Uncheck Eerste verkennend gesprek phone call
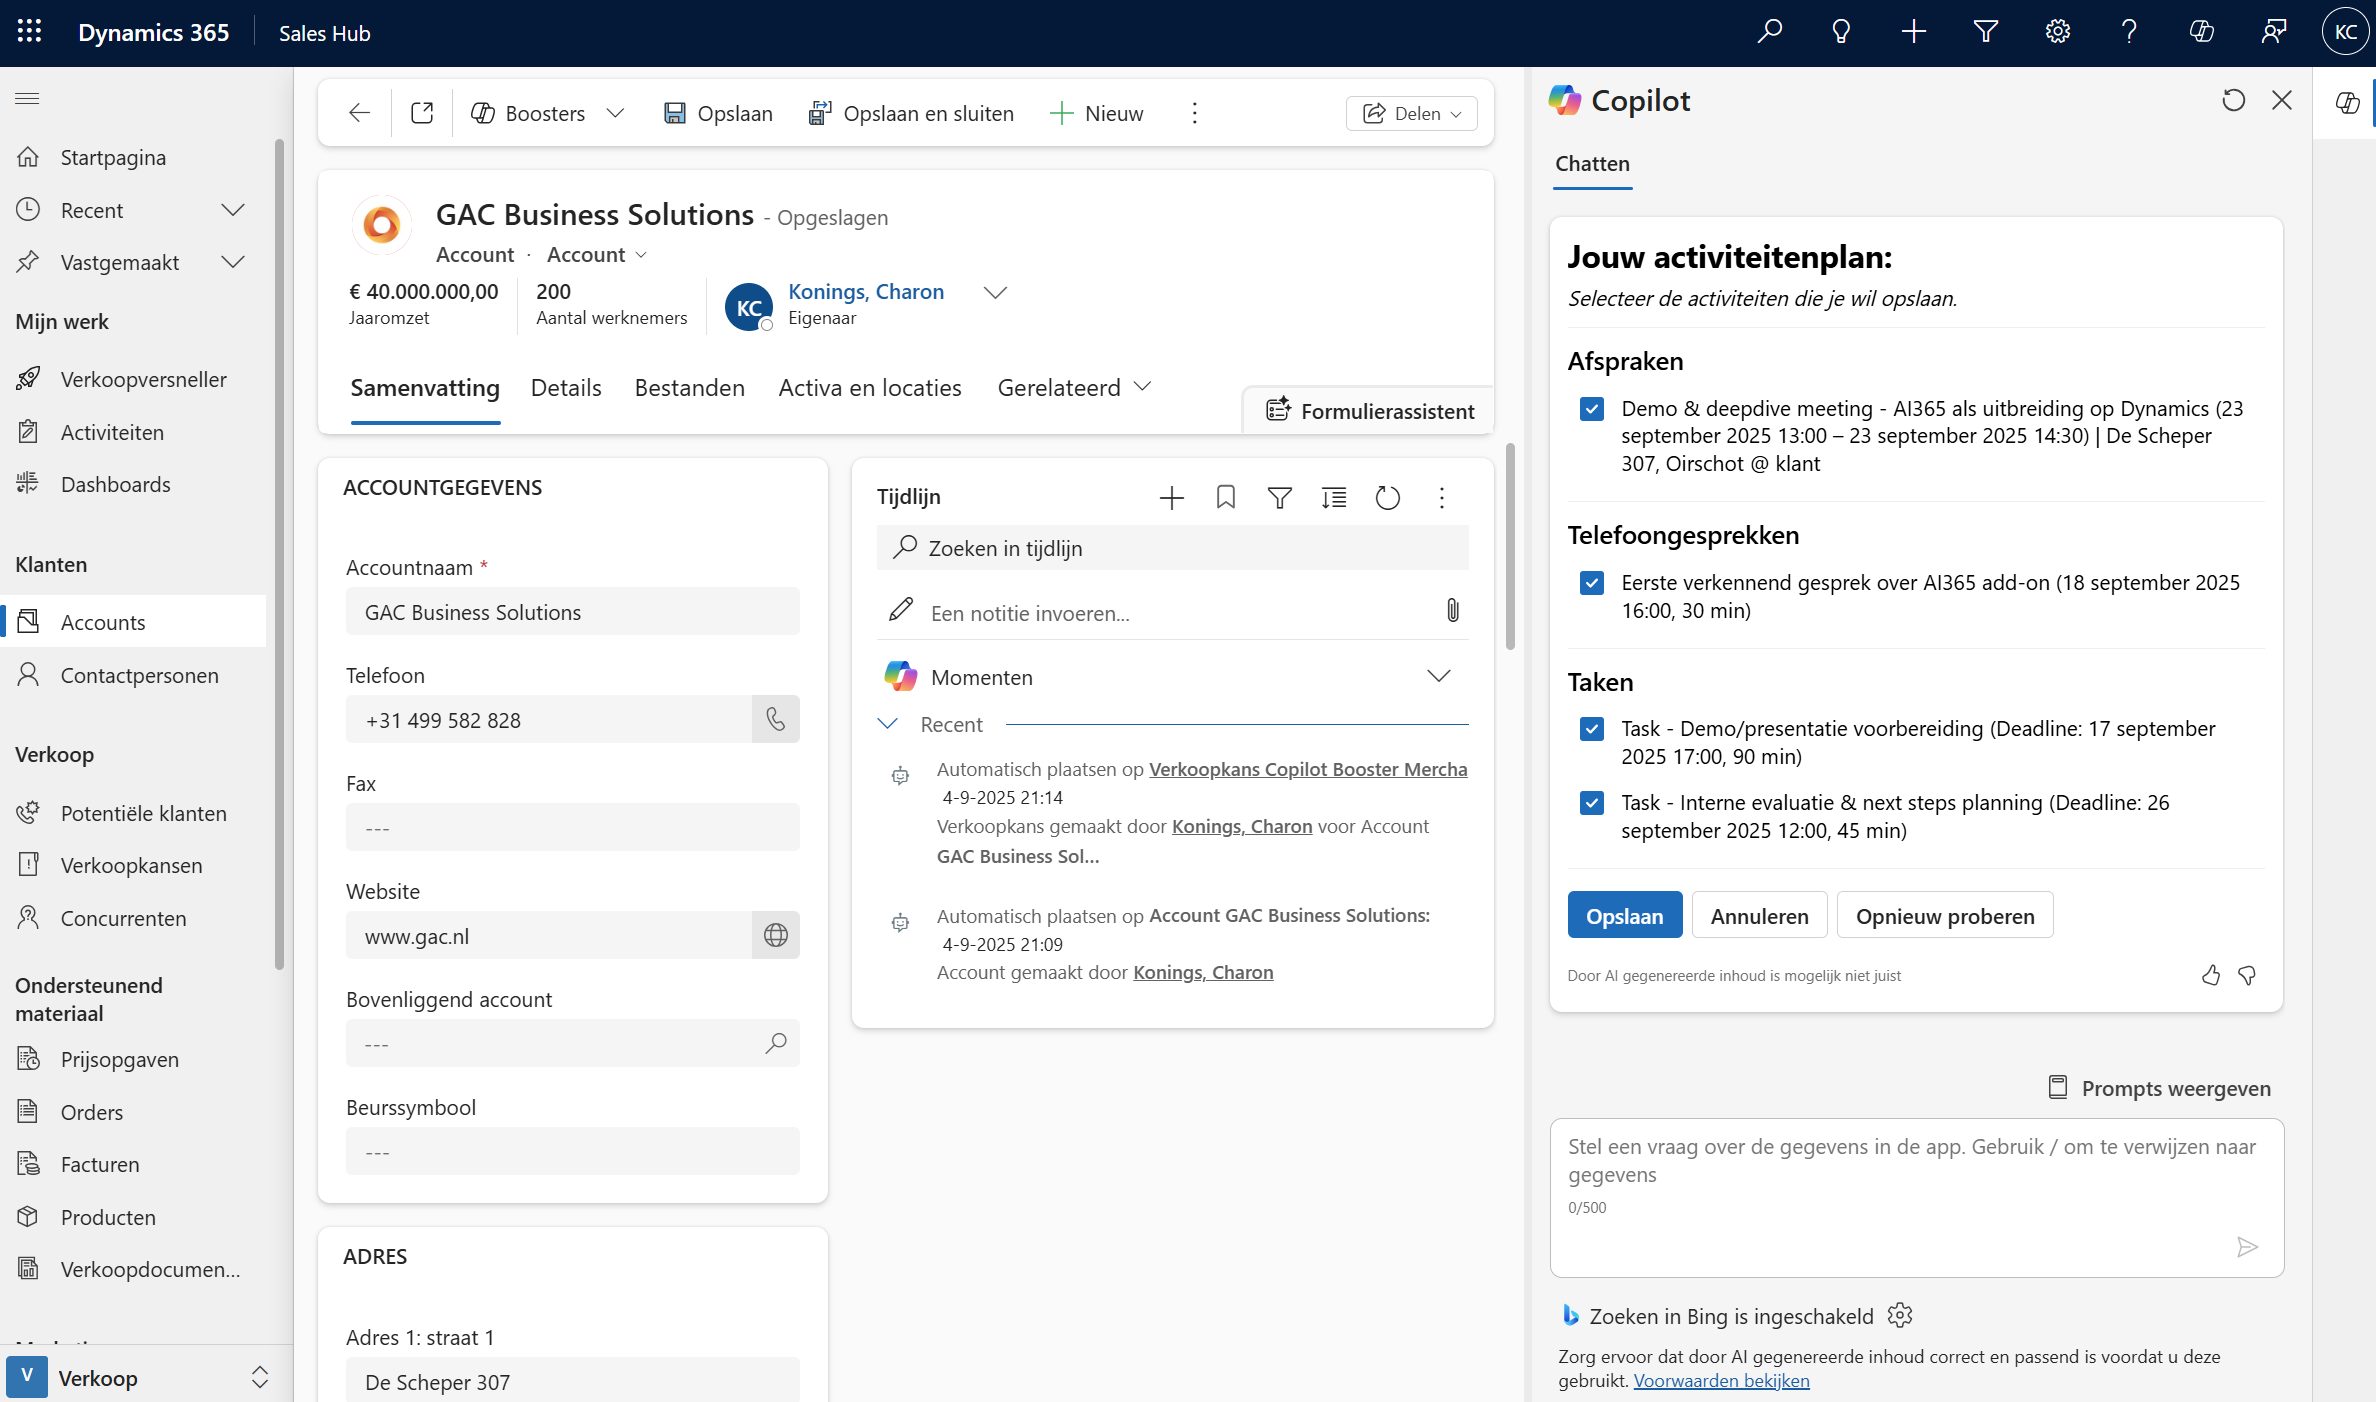This screenshot has height=1402, width=2376. (x=1592, y=583)
